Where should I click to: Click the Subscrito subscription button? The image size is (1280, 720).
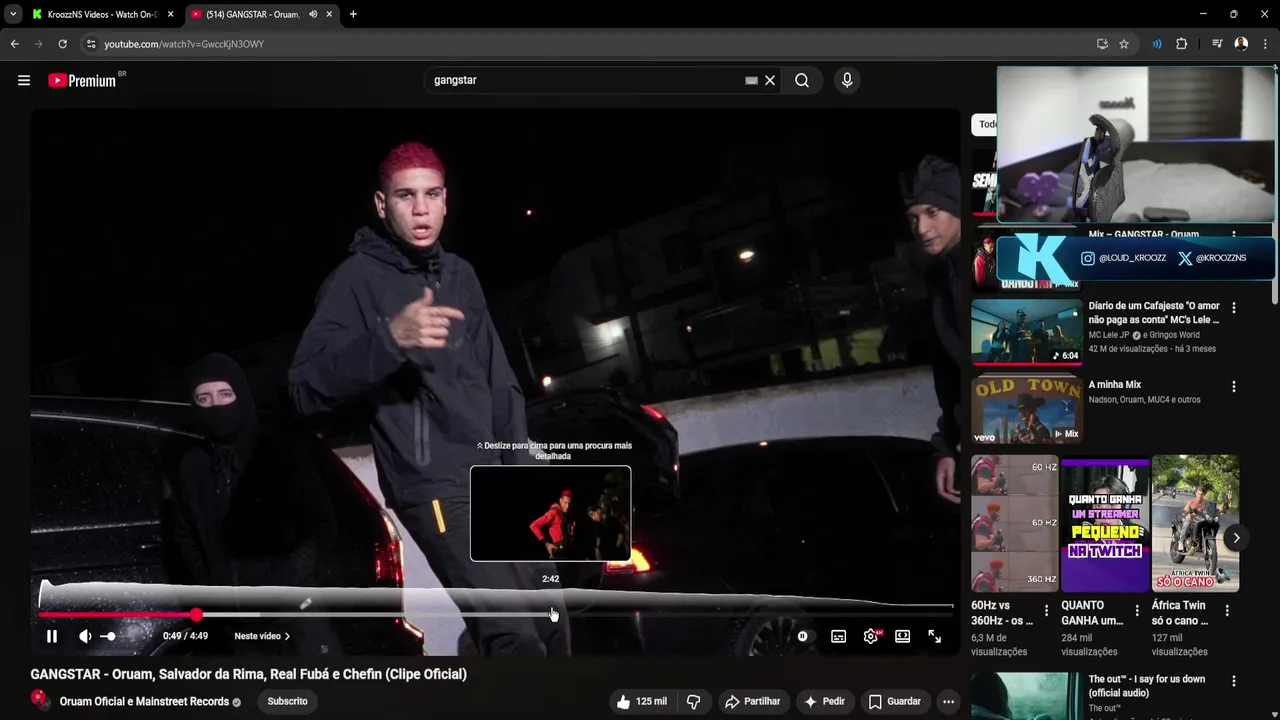click(x=287, y=701)
